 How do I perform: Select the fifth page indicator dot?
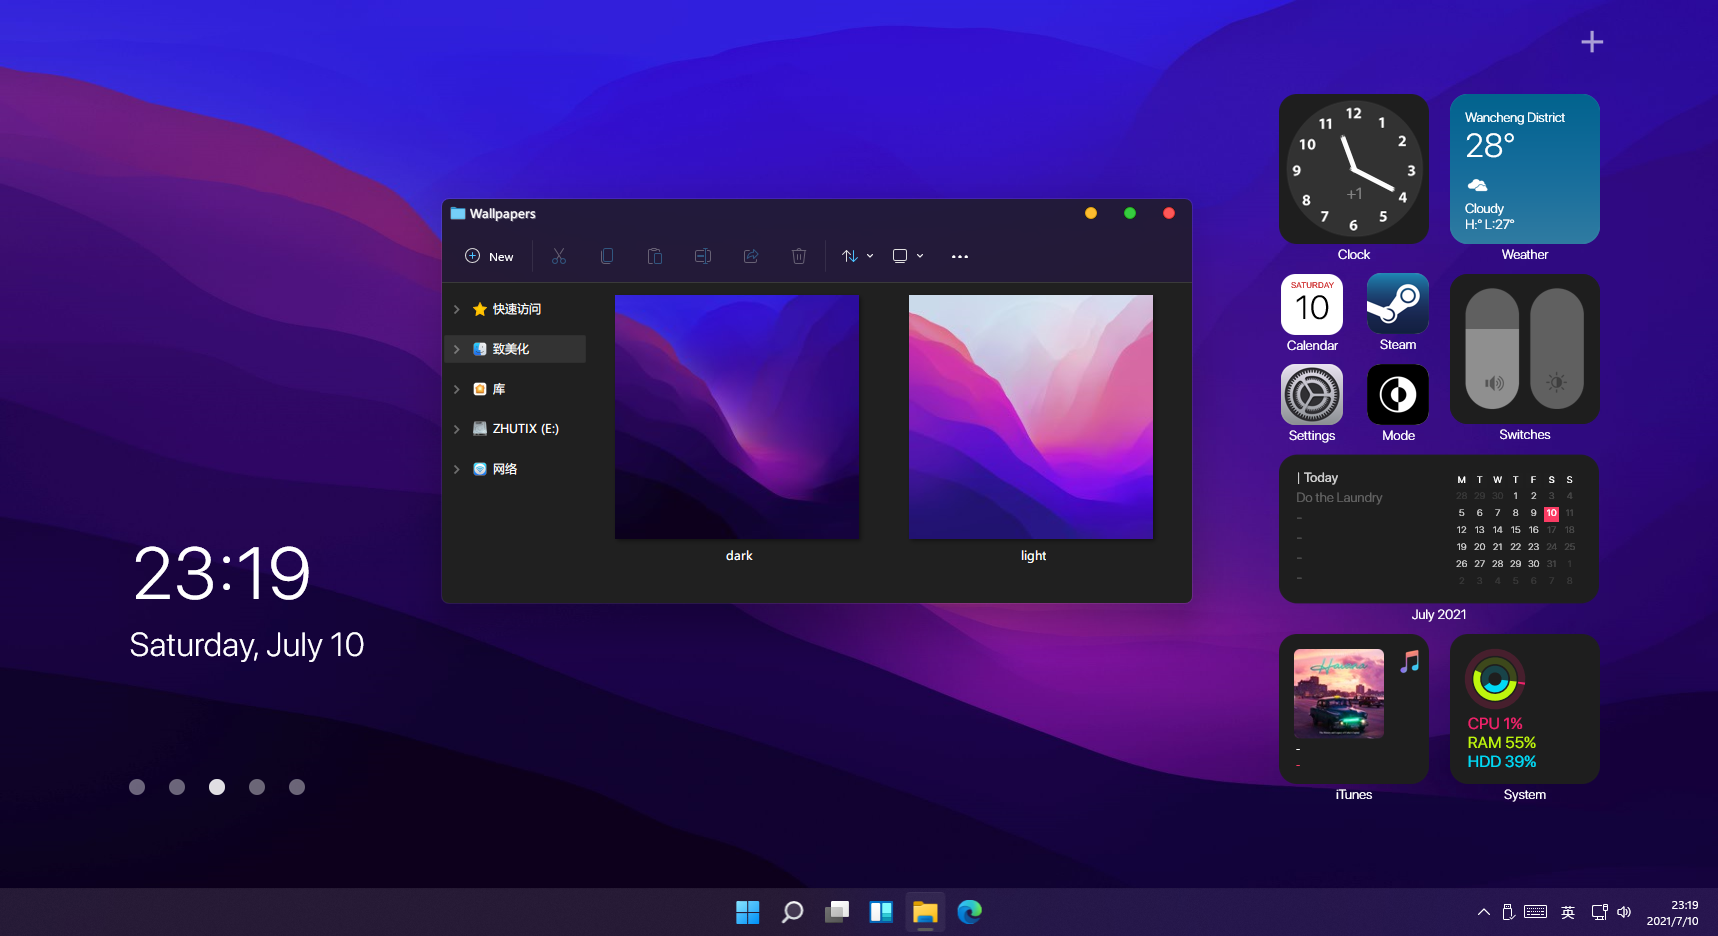(297, 787)
